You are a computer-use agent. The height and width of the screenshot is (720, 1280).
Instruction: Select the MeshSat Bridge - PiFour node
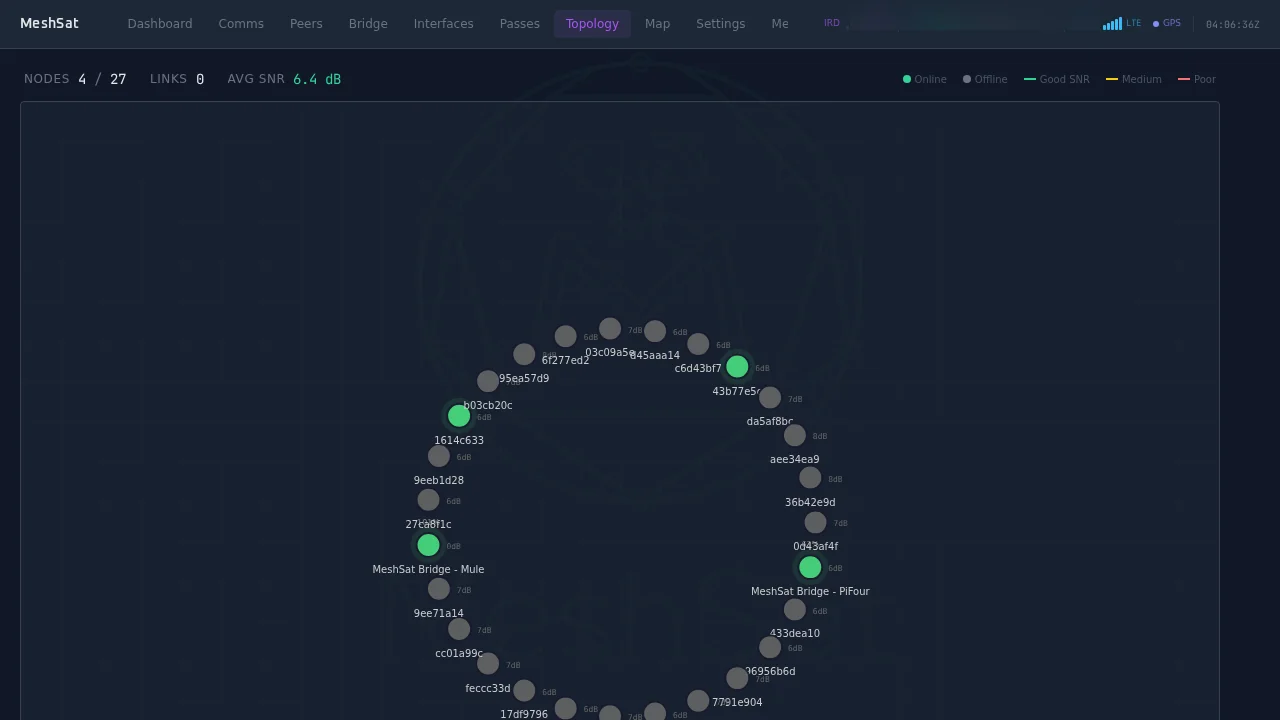tap(810, 567)
